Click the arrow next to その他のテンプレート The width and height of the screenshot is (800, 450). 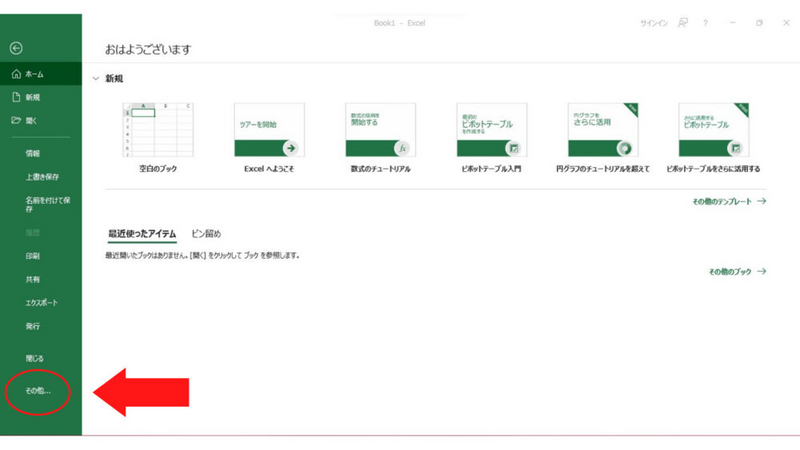tap(762, 201)
